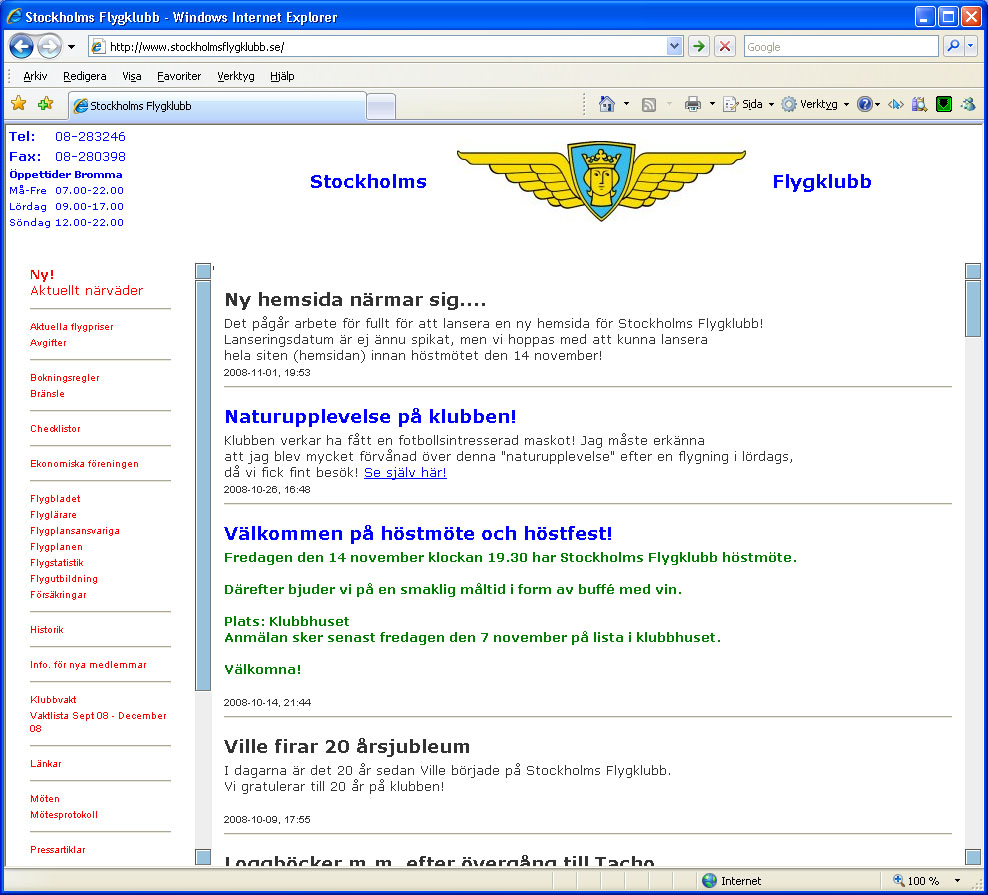Open Favorites Center star icon

[x=19, y=103]
